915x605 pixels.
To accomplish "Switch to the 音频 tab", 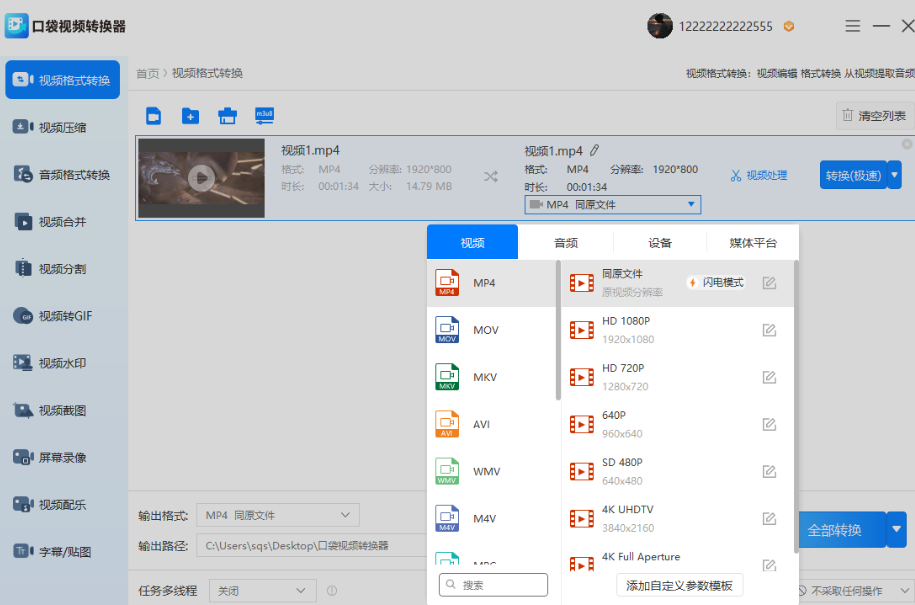I will tap(566, 243).
